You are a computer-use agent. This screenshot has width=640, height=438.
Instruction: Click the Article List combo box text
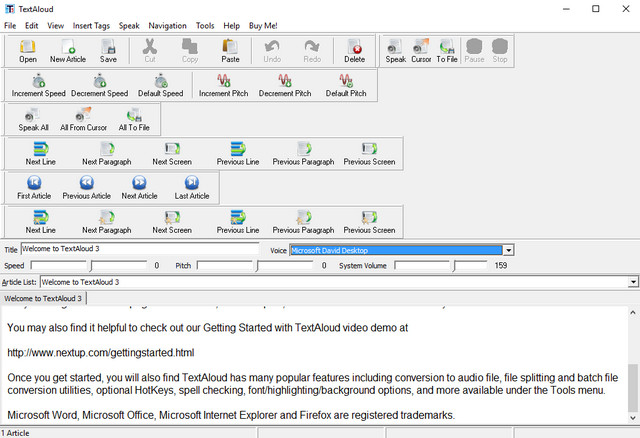click(80, 282)
